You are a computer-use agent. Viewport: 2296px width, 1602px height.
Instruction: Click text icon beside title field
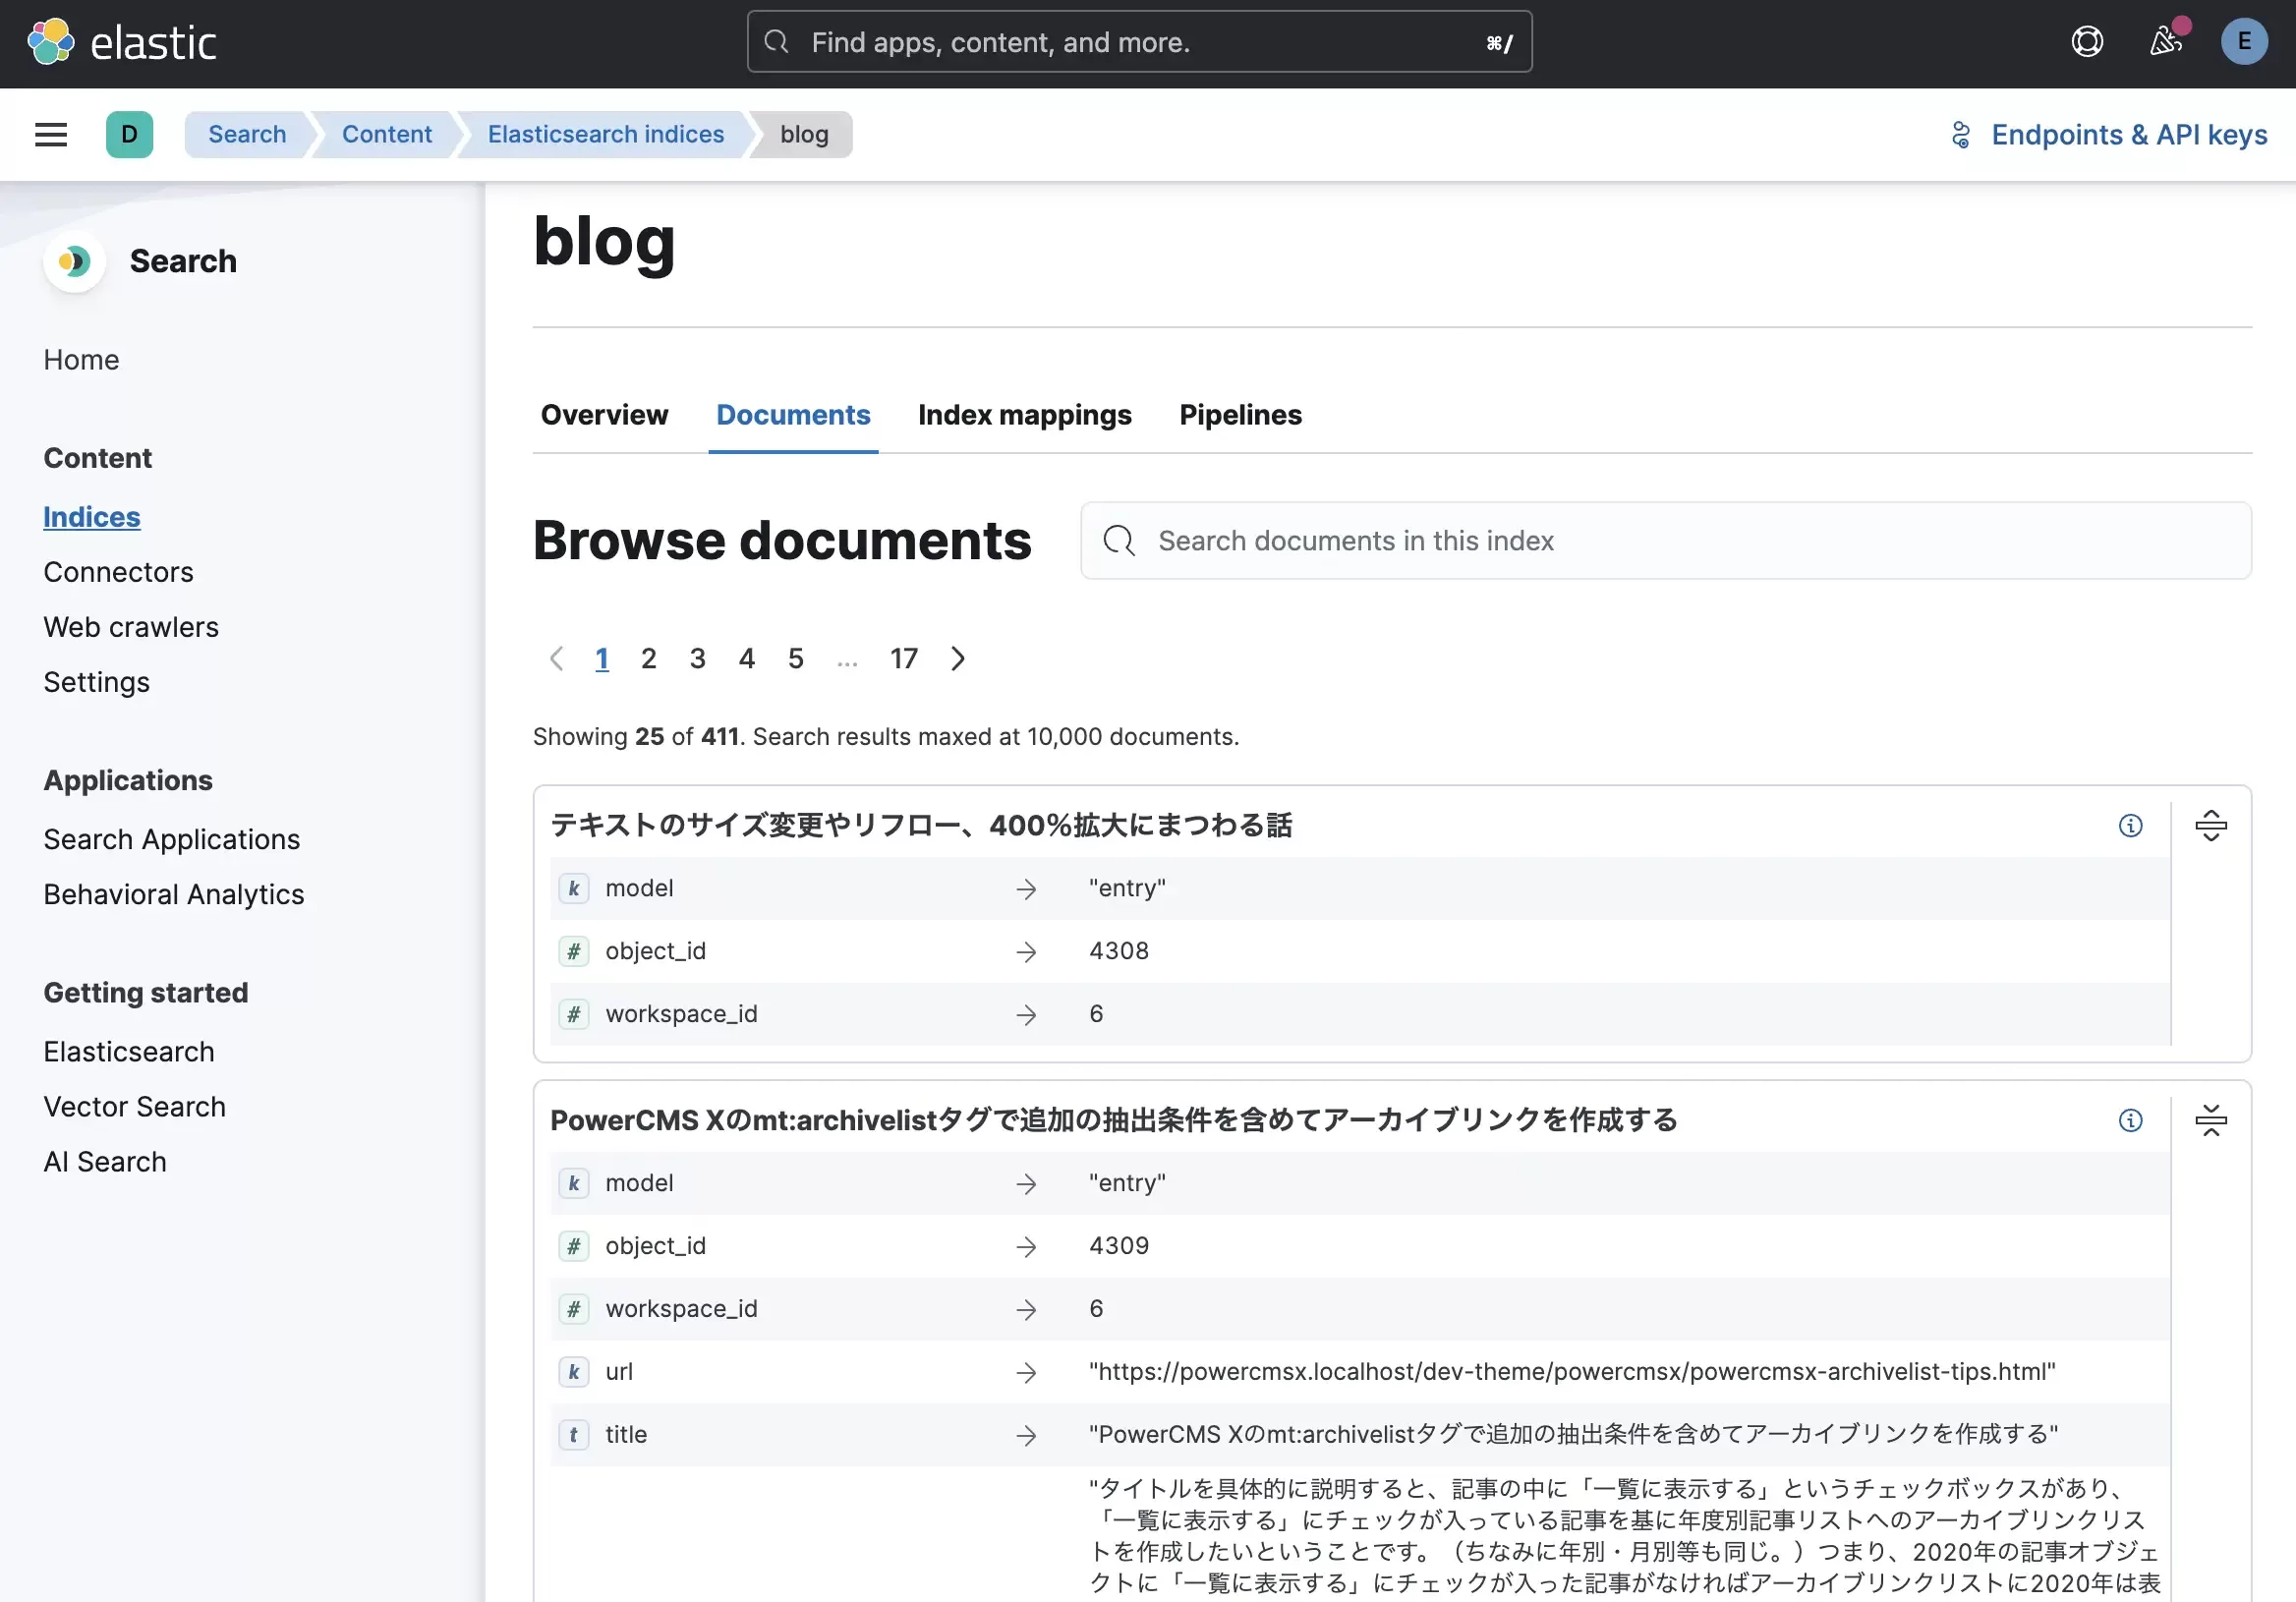tap(573, 1435)
